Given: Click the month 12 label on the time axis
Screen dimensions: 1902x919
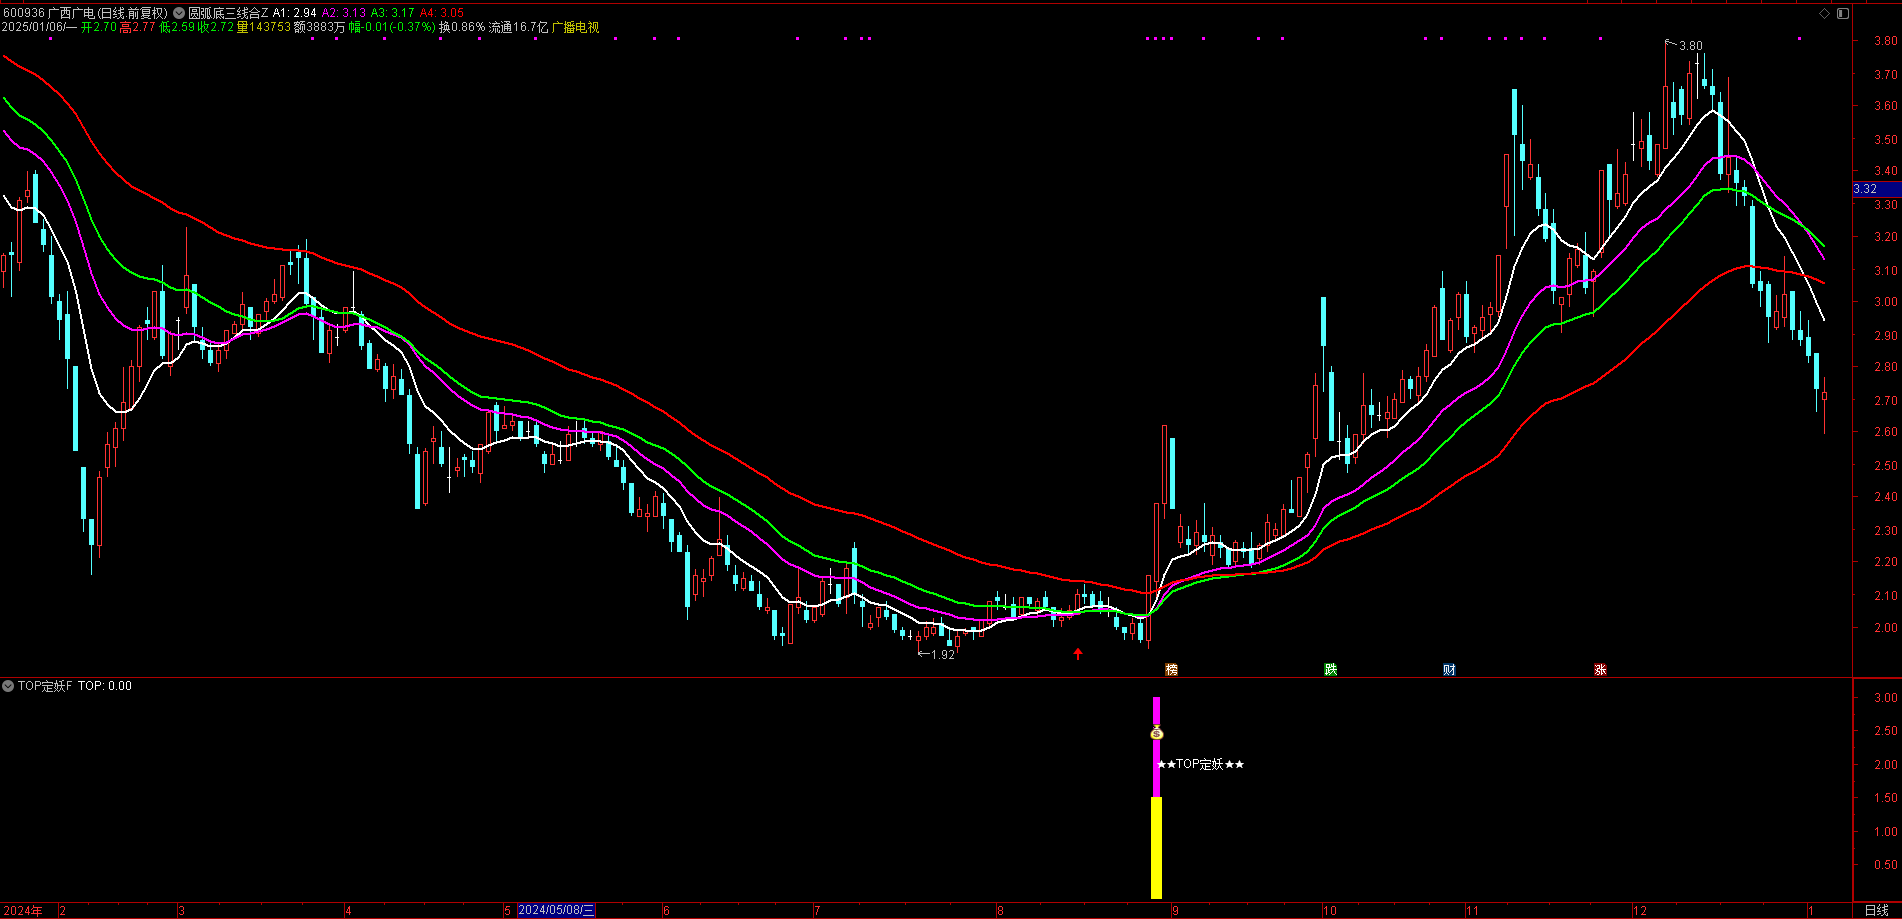Looking at the screenshot, I should coord(1639,910).
